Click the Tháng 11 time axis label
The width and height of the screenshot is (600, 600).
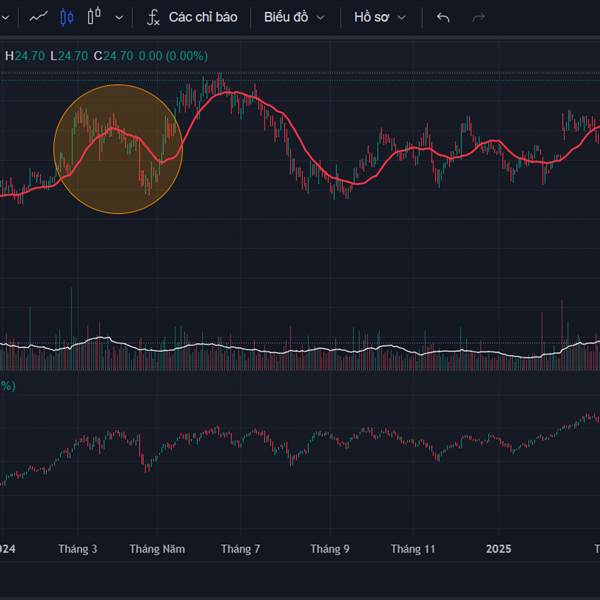point(413,549)
